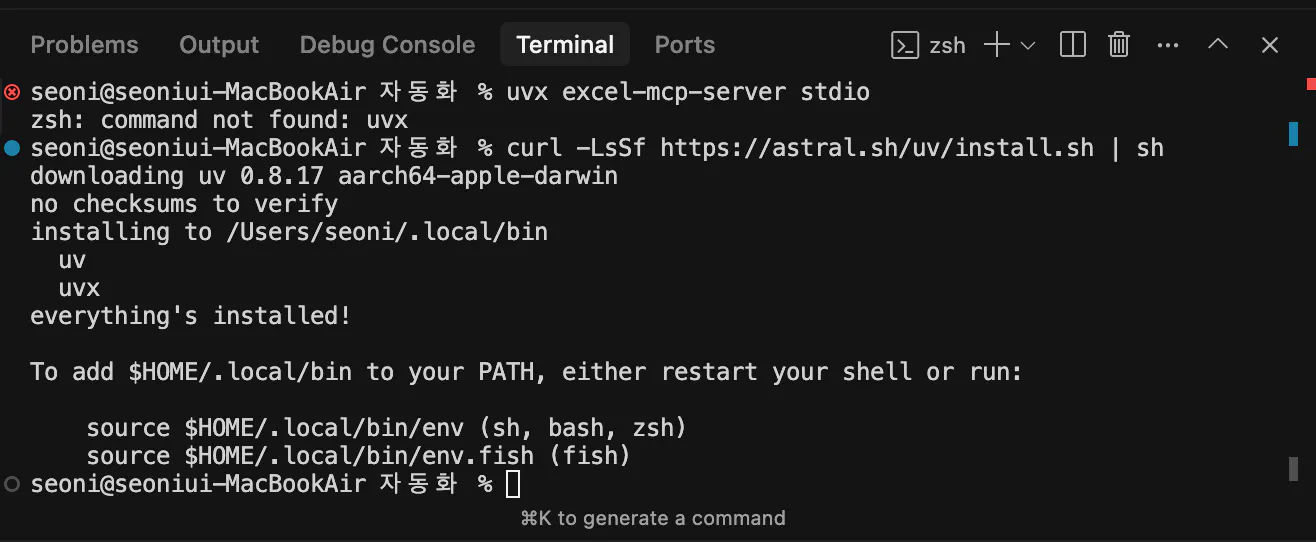Open the Output tab
The height and width of the screenshot is (542, 1316).
(219, 45)
